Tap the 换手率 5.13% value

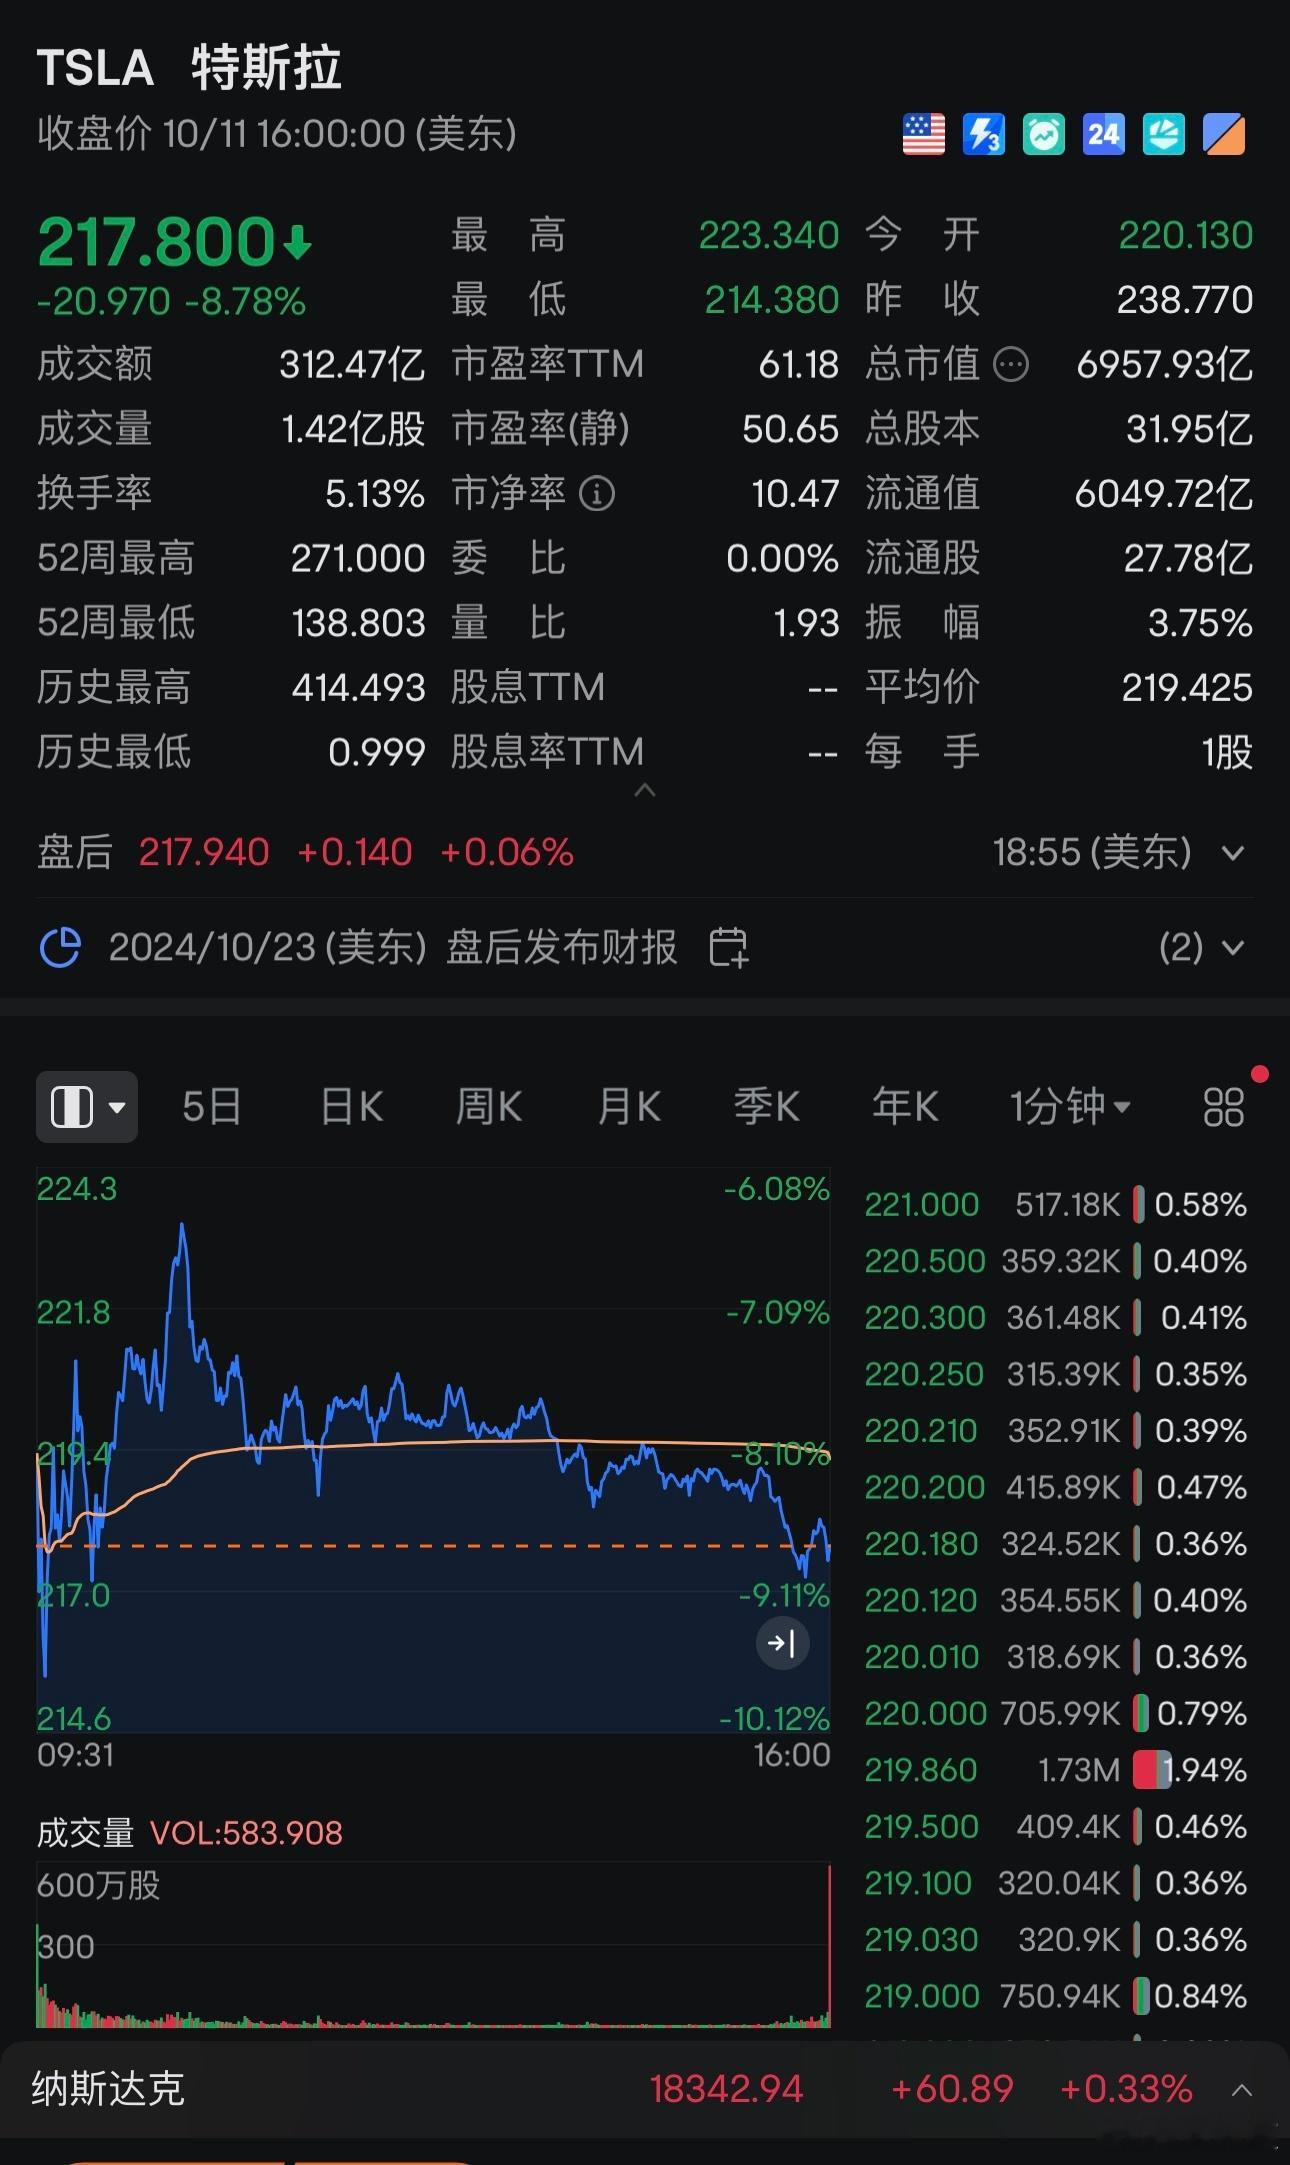tap(375, 494)
